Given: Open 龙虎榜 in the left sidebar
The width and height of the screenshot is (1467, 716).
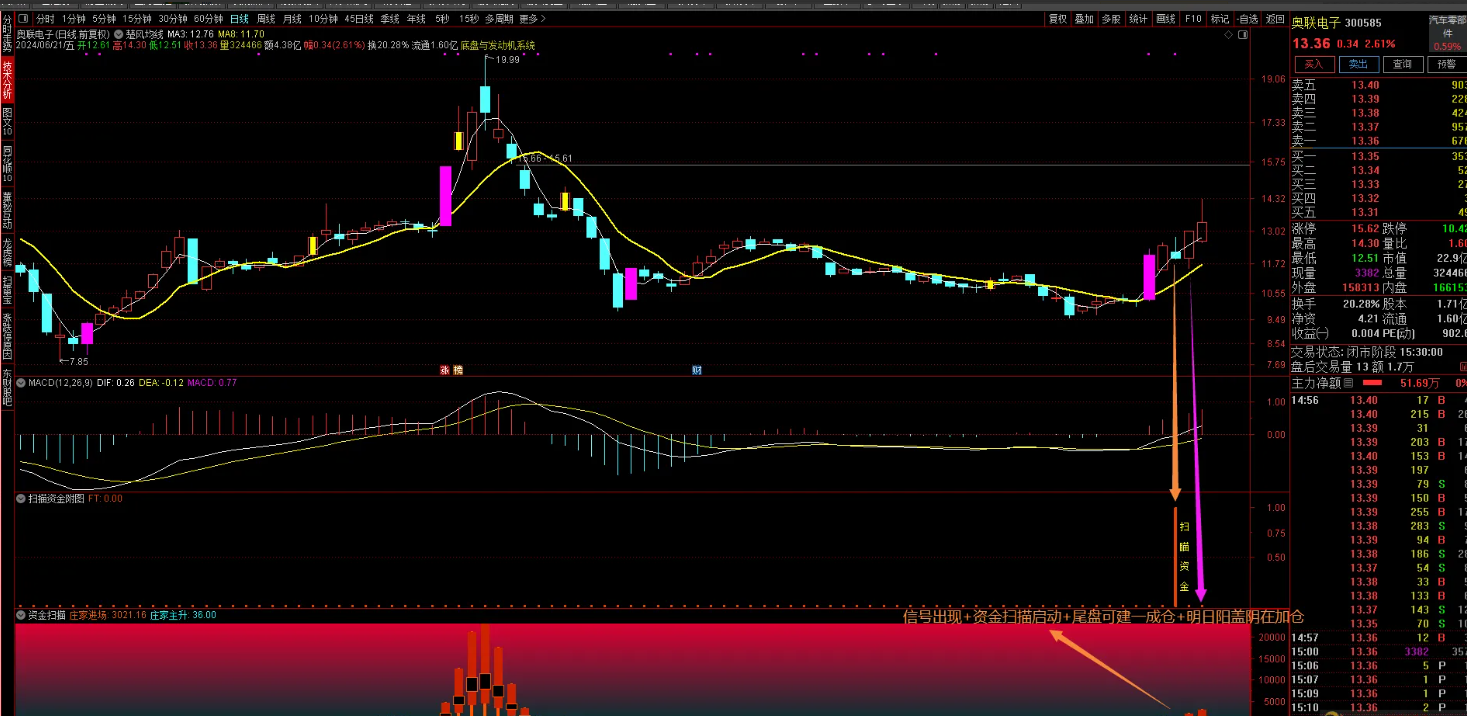Looking at the screenshot, I should 7,250.
